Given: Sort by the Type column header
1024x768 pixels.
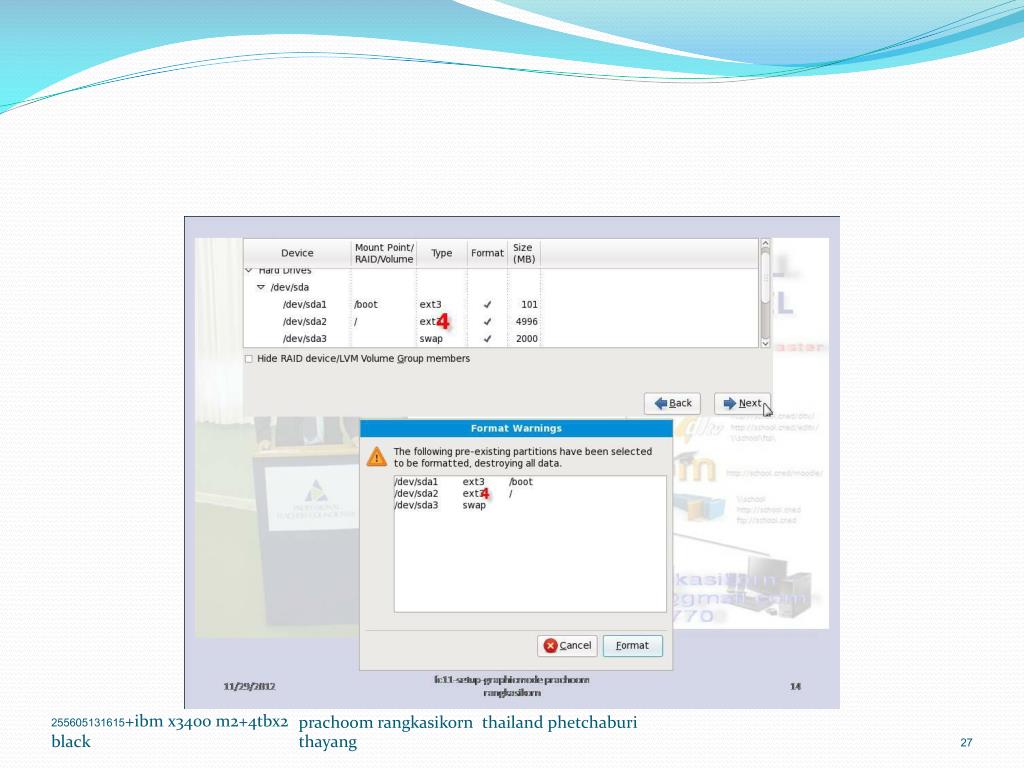Looking at the screenshot, I should 441,253.
